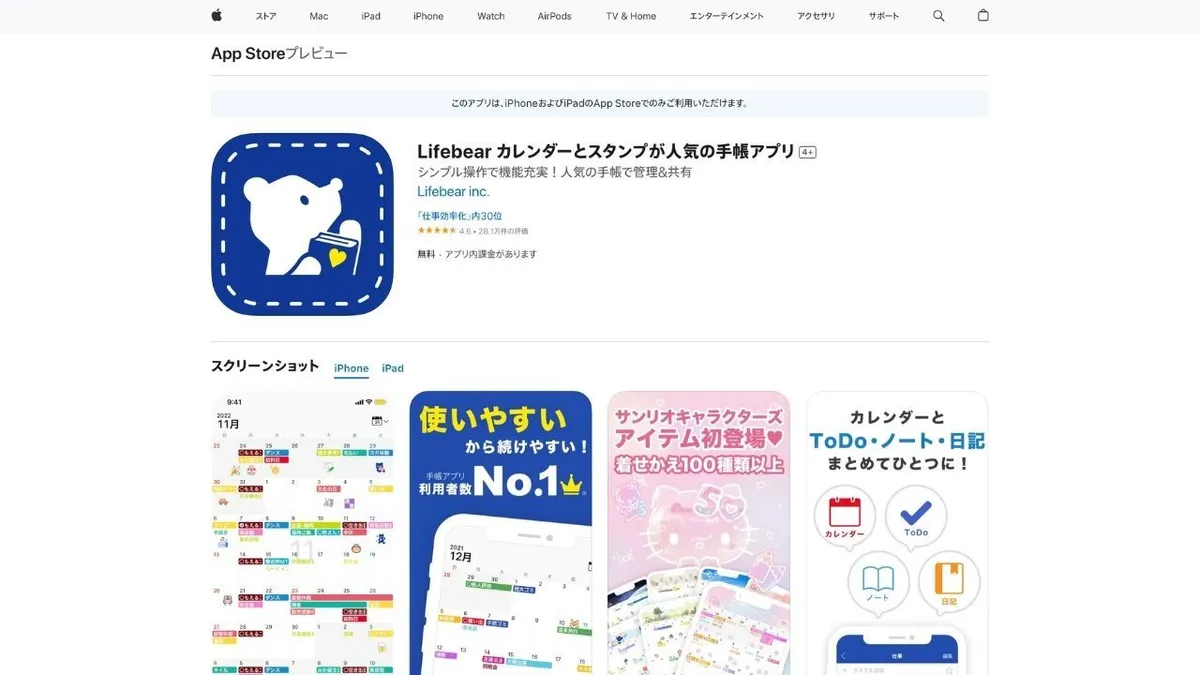Image resolution: width=1200 pixels, height=675 pixels.
Task: Click the iPhoneおよびiPadのApp Store availability notice
Action: coord(600,103)
